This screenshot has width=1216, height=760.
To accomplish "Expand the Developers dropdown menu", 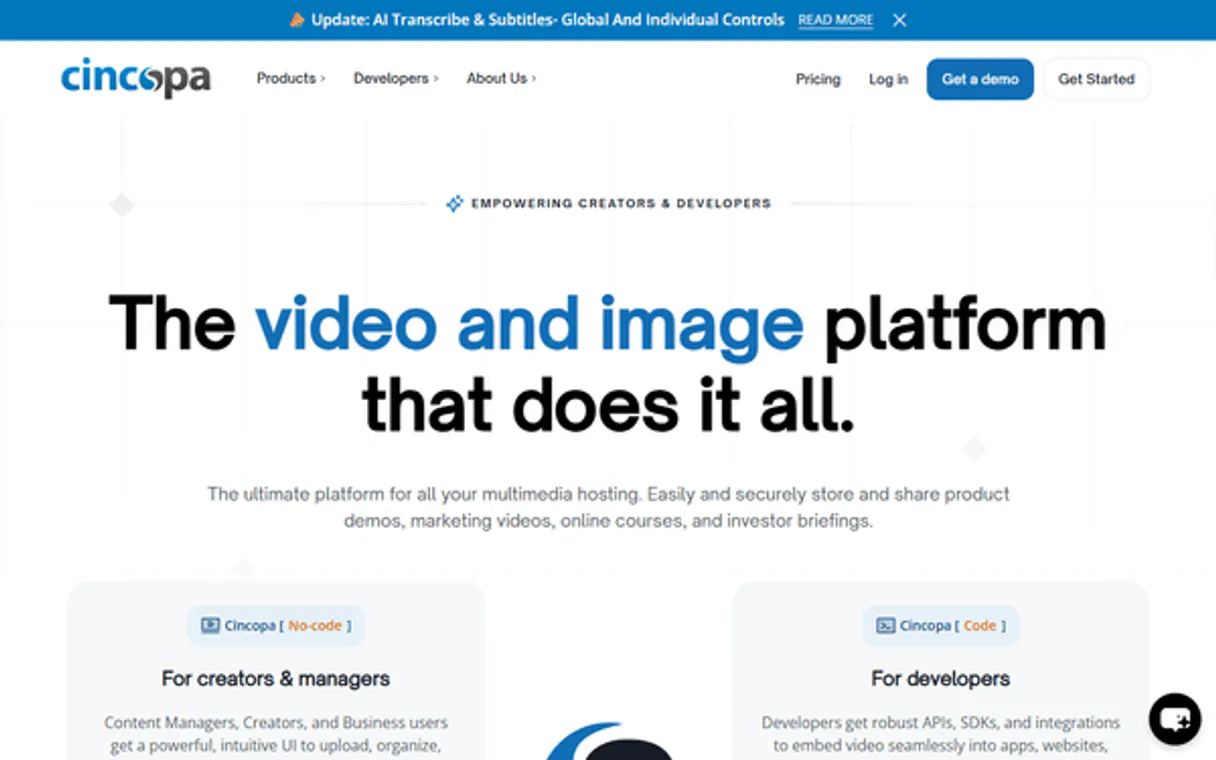I will click(395, 78).
